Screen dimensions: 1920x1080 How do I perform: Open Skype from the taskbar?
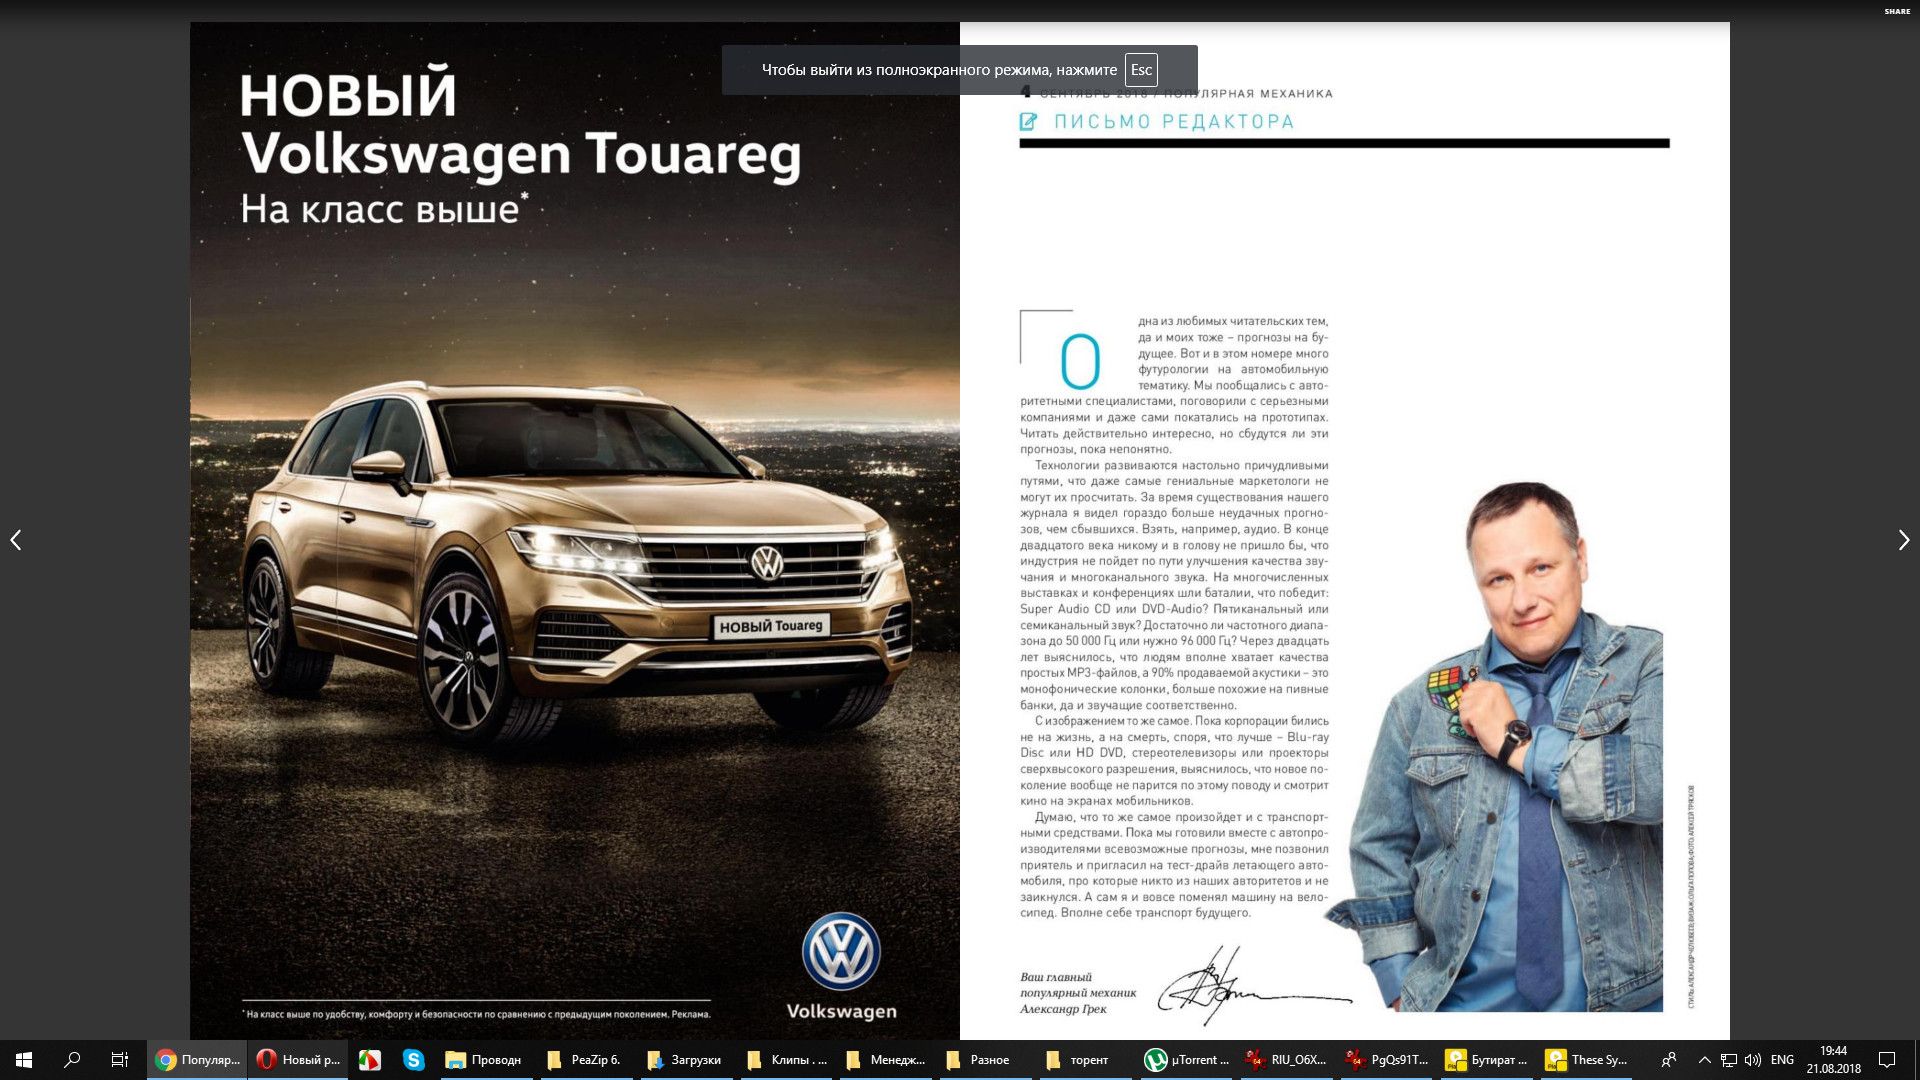(414, 1060)
